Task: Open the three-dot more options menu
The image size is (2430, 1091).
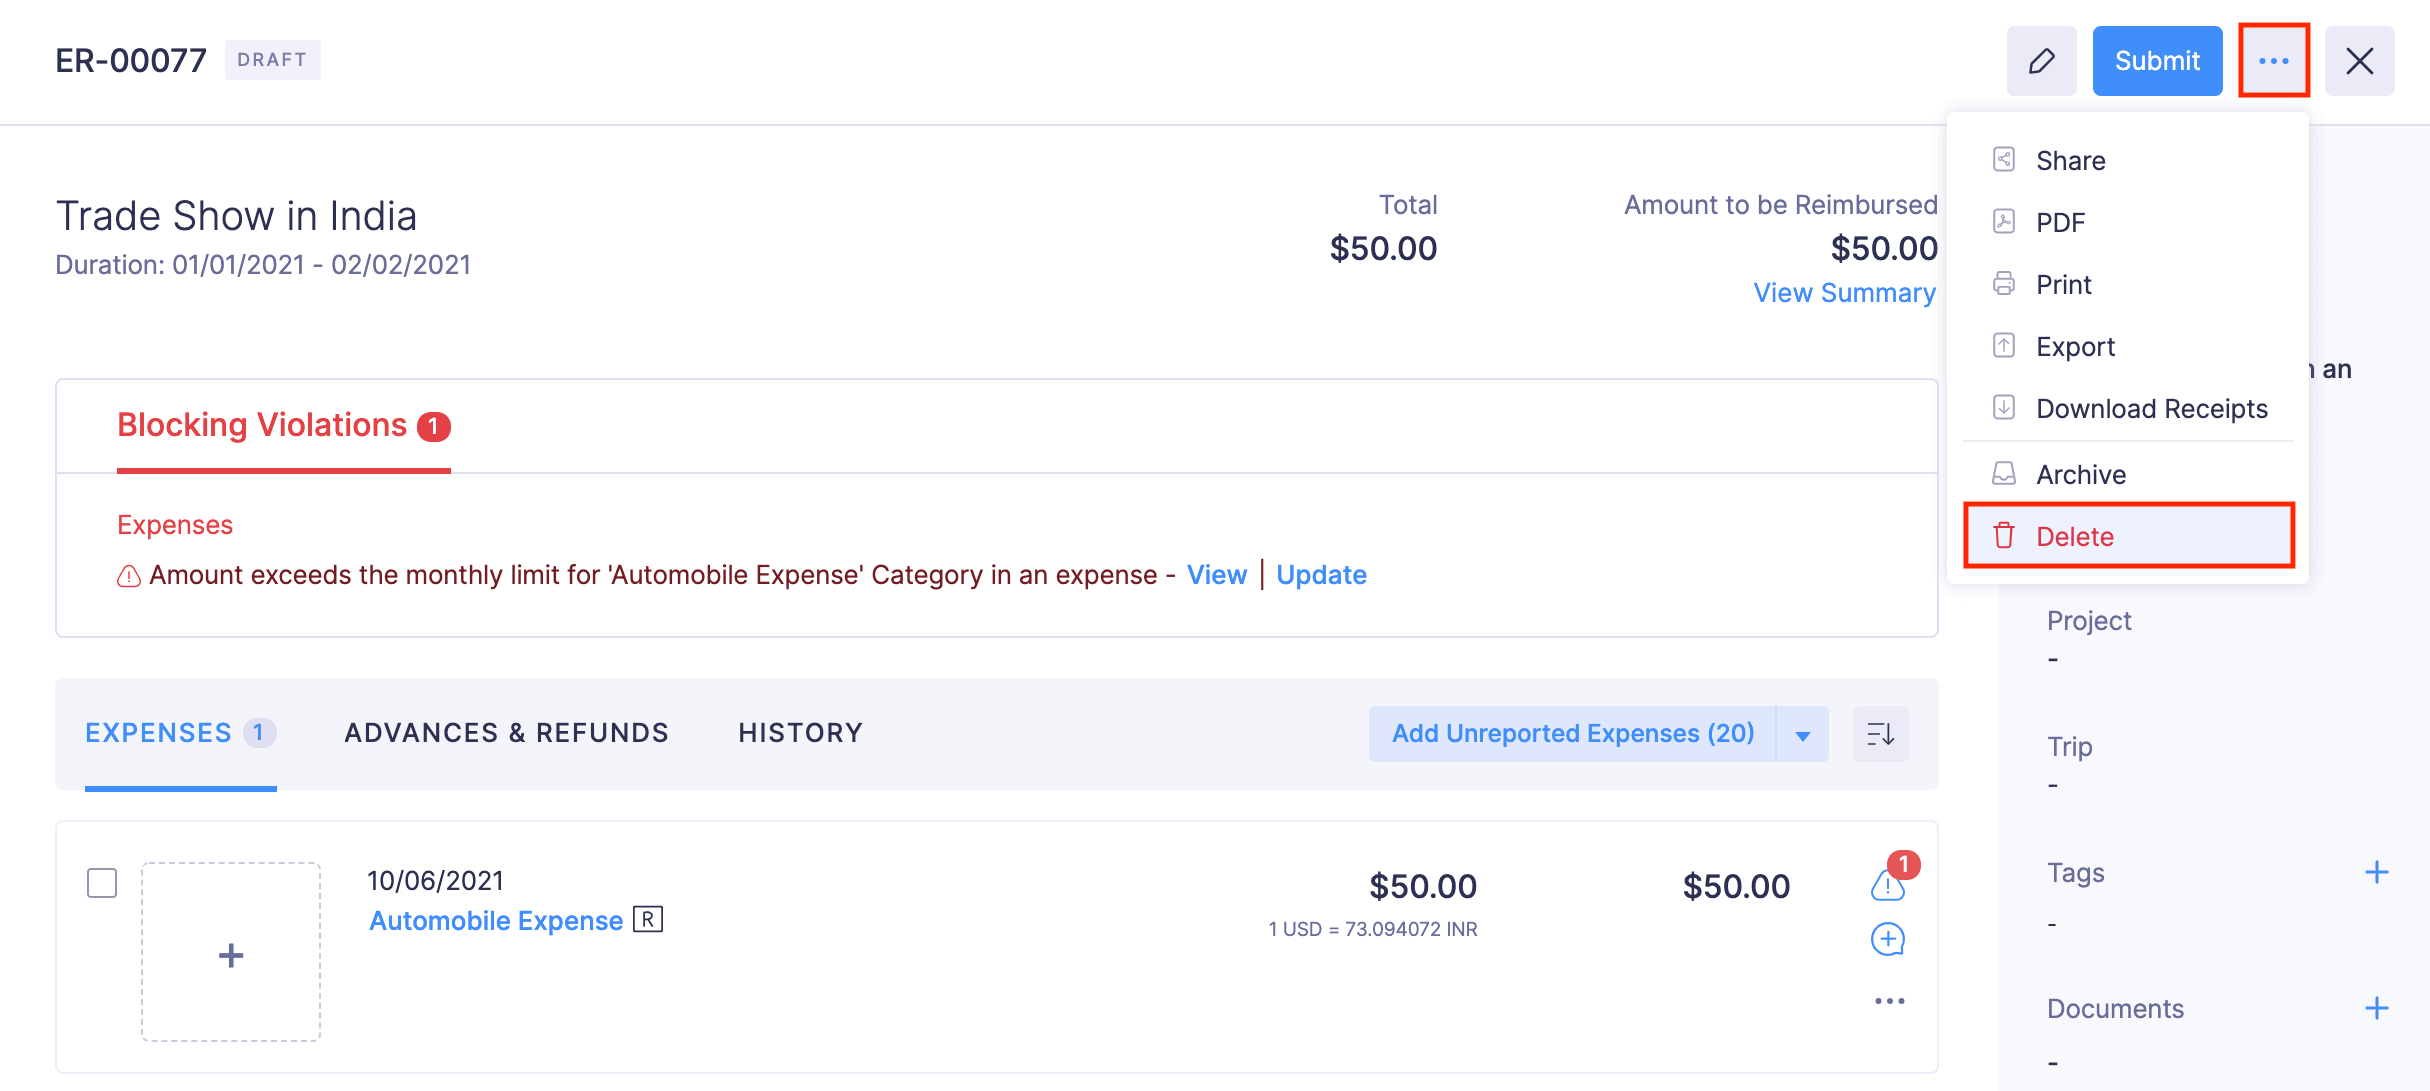Action: click(x=2273, y=61)
